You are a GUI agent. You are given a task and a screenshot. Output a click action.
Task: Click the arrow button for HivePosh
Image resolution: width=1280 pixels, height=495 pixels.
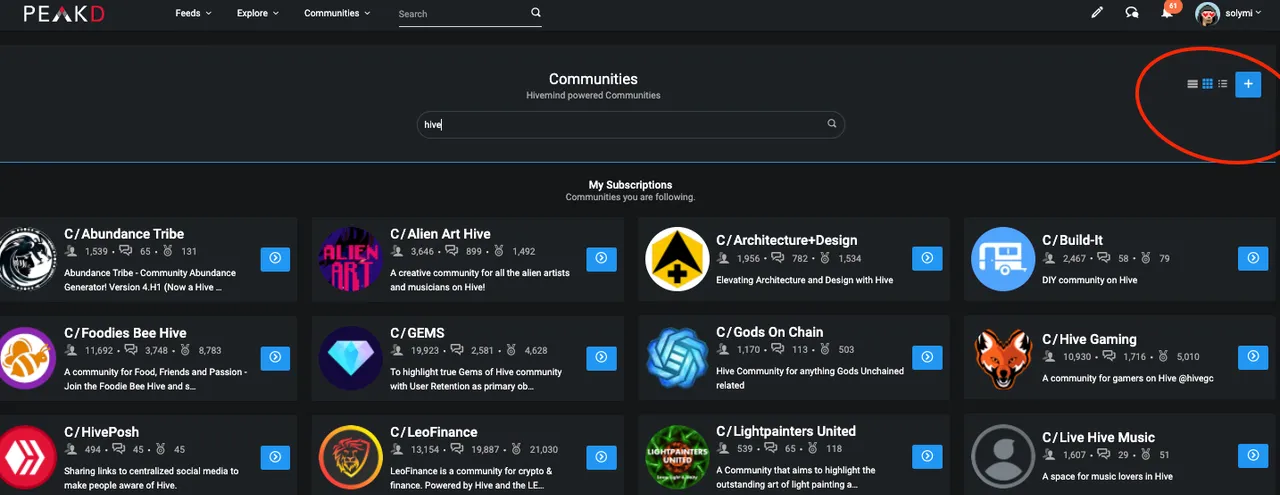pos(275,456)
